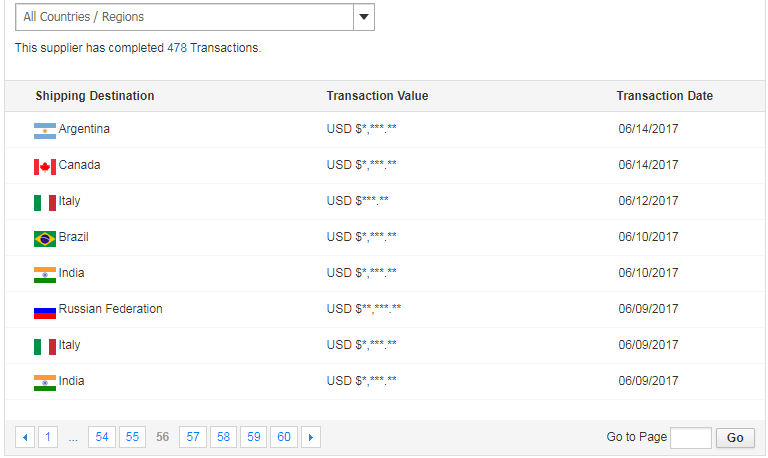Click the previous page arrow icon
The height and width of the screenshot is (458, 768).
(x=25, y=437)
